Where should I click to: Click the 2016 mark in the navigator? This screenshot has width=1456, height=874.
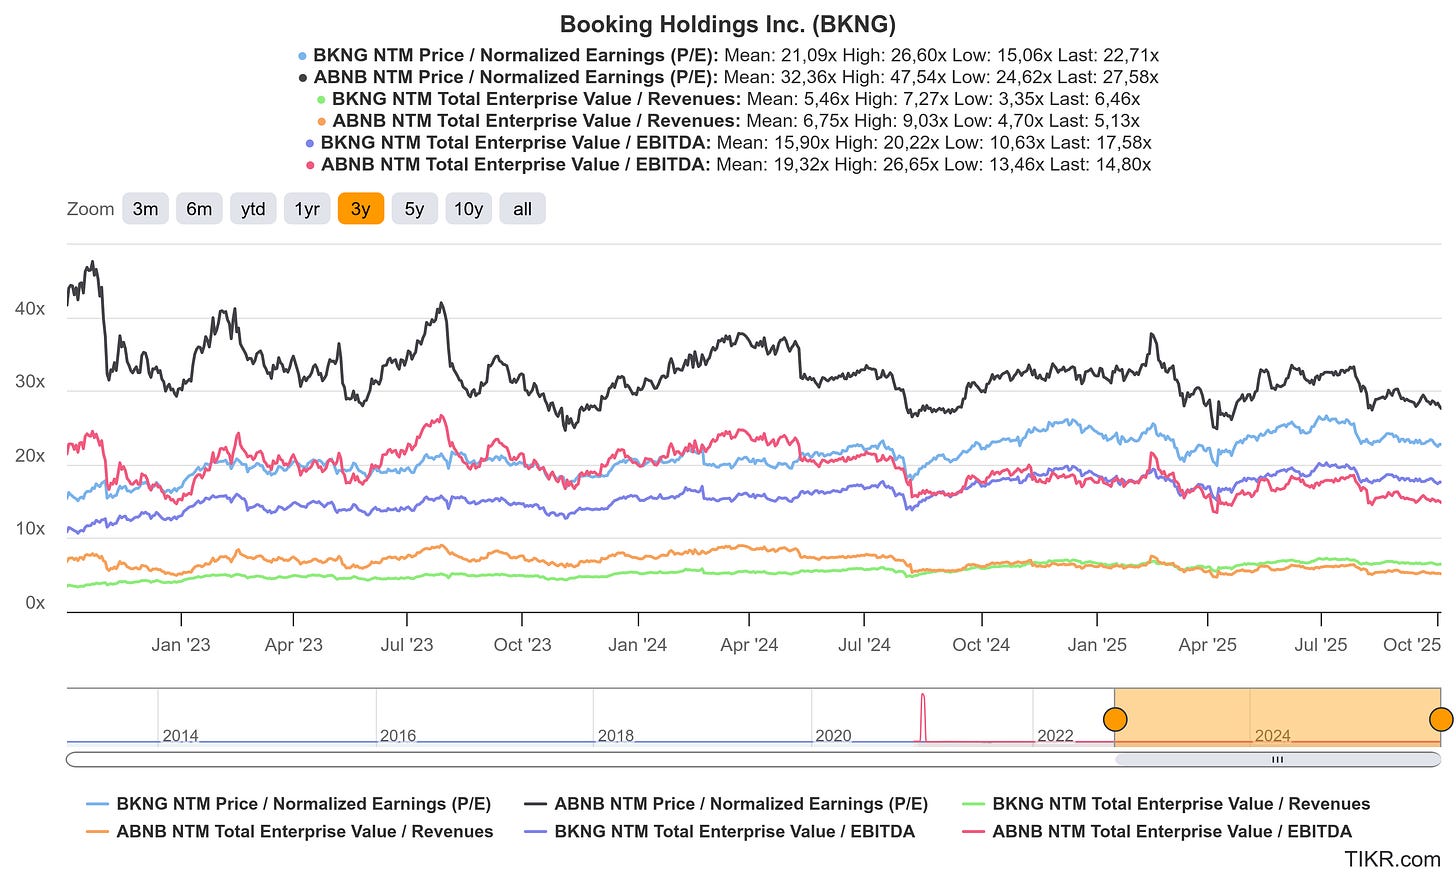tap(398, 736)
